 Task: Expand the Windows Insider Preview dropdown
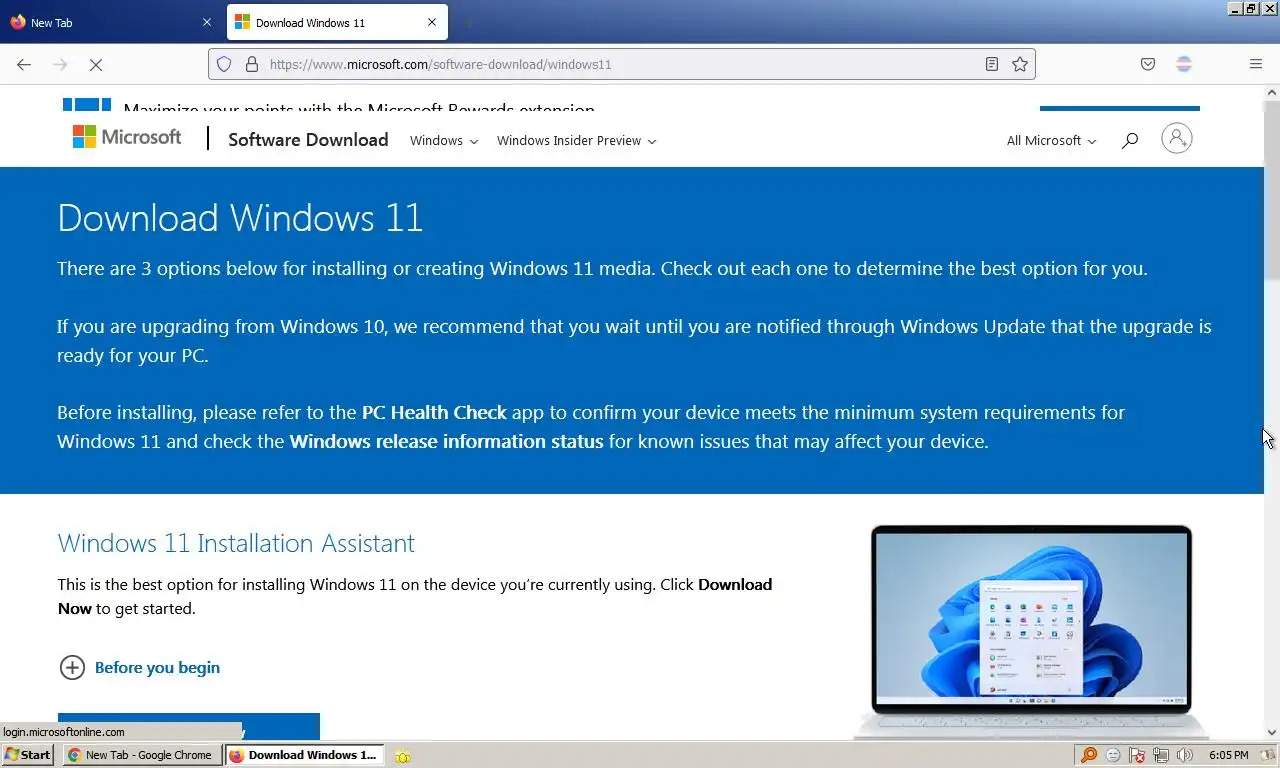[577, 141]
